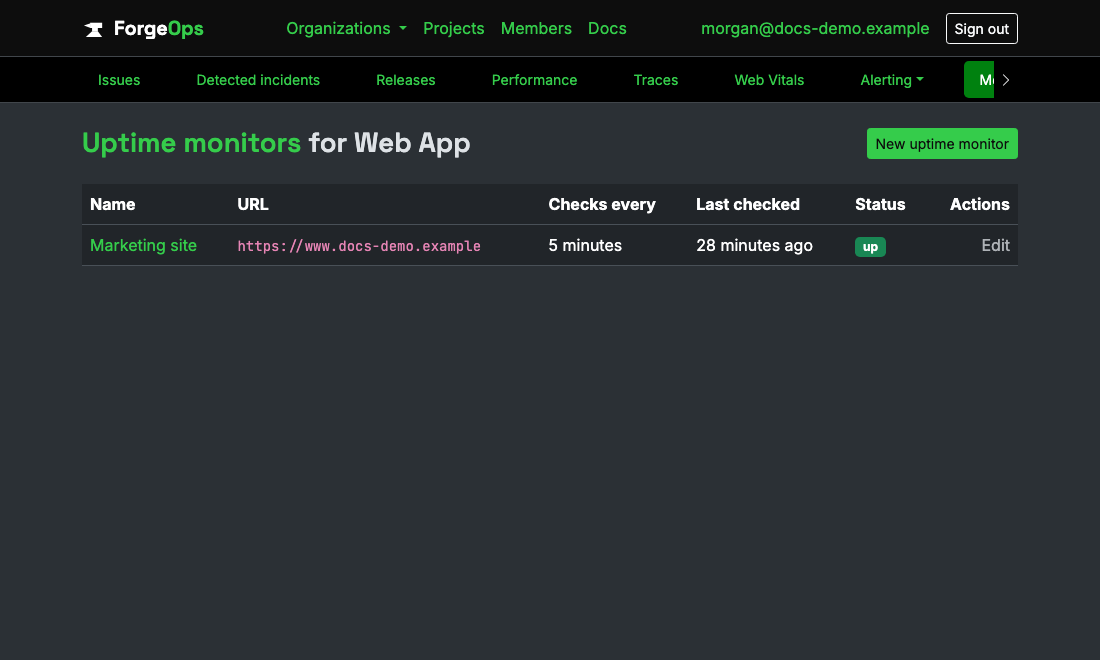Click the '5 minutes' interval cell
Image resolution: width=1100 pixels, height=660 pixels.
585,245
